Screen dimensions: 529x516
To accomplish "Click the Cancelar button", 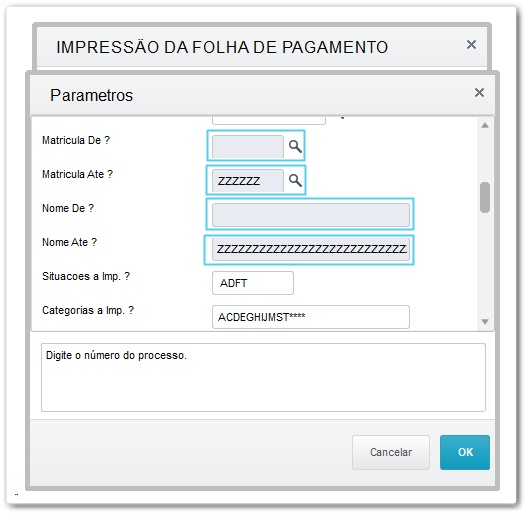I will (391, 452).
